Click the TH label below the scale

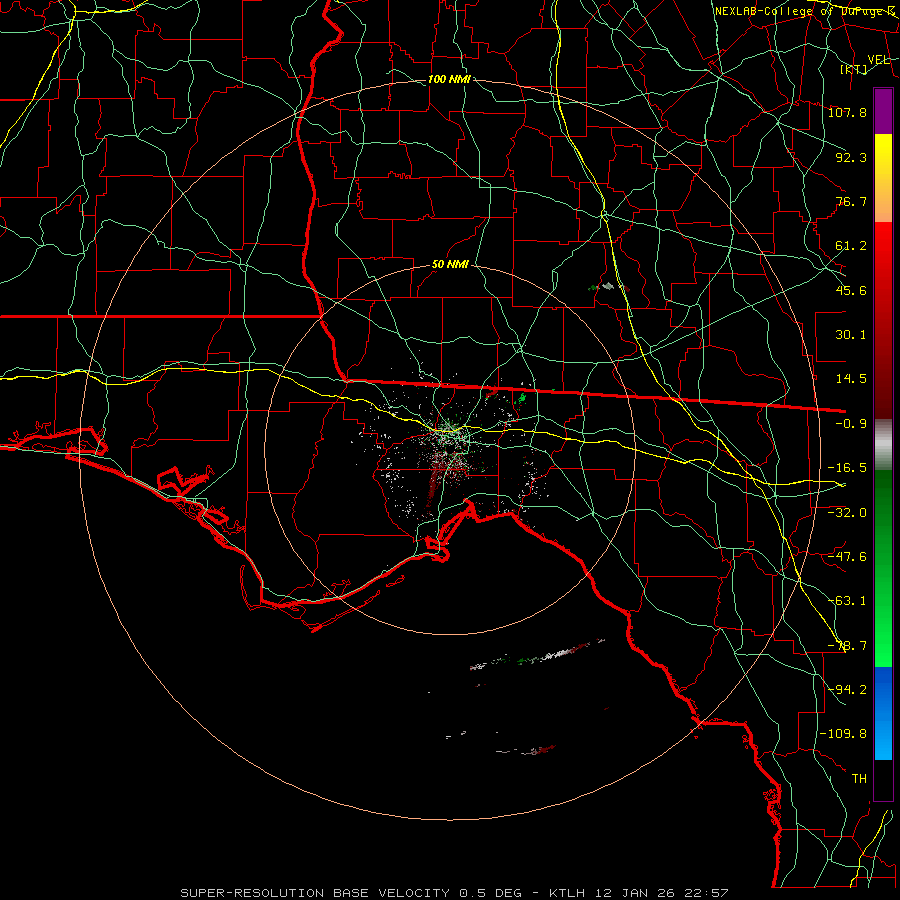tap(859, 779)
